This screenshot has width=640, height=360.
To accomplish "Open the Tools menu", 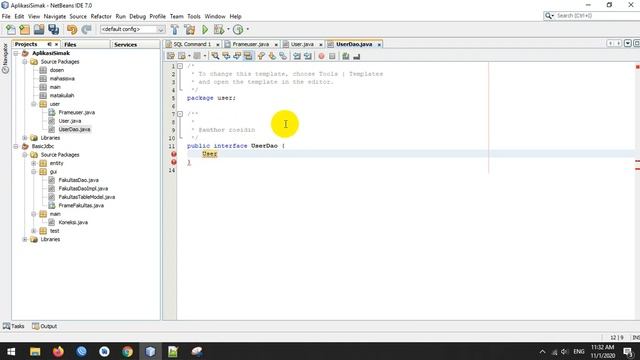I will [194, 16].
